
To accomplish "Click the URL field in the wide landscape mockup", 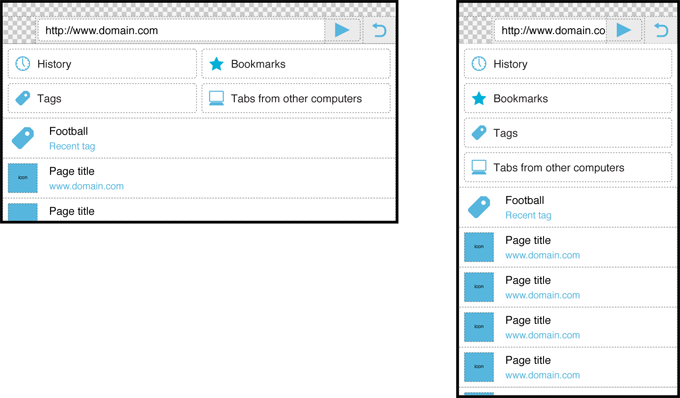I will tap(181, 30).
